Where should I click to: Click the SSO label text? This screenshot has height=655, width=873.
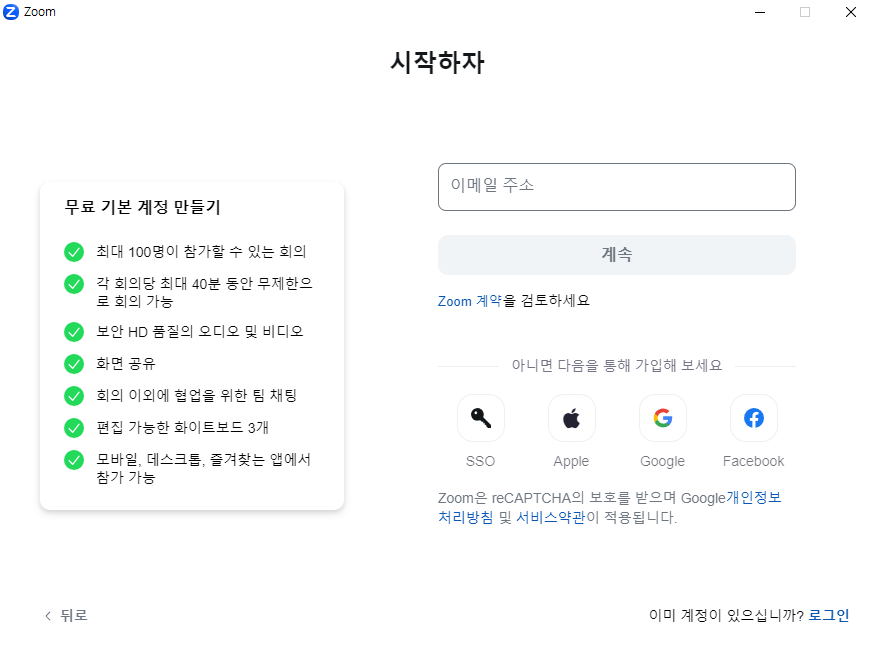(x=480, y=461)
